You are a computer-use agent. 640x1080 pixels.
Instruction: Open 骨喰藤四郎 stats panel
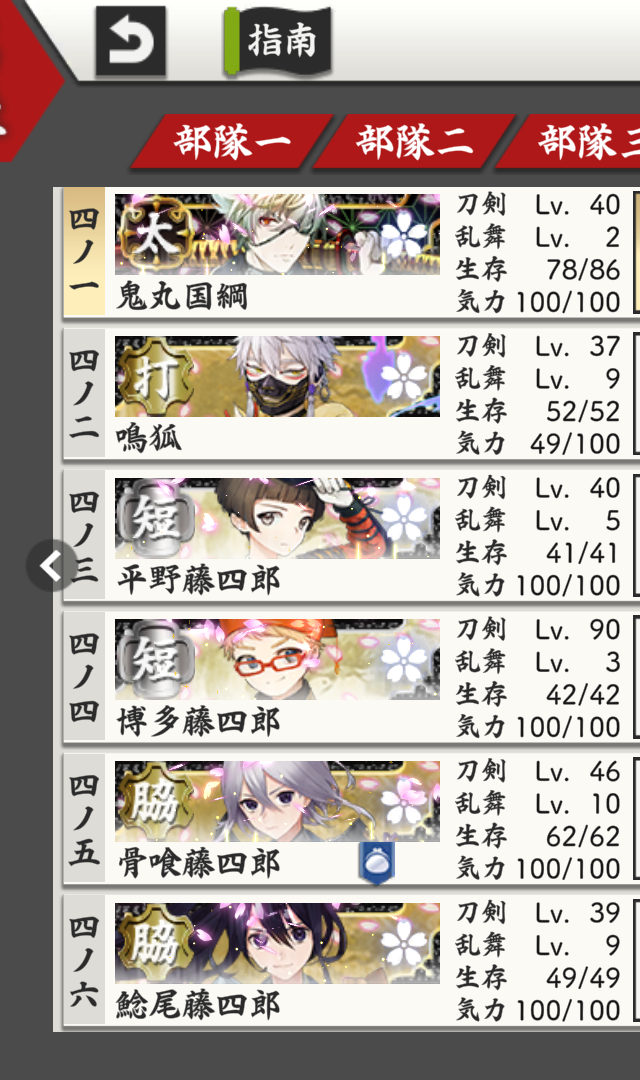pyautogui.click(x=538, y=818)
